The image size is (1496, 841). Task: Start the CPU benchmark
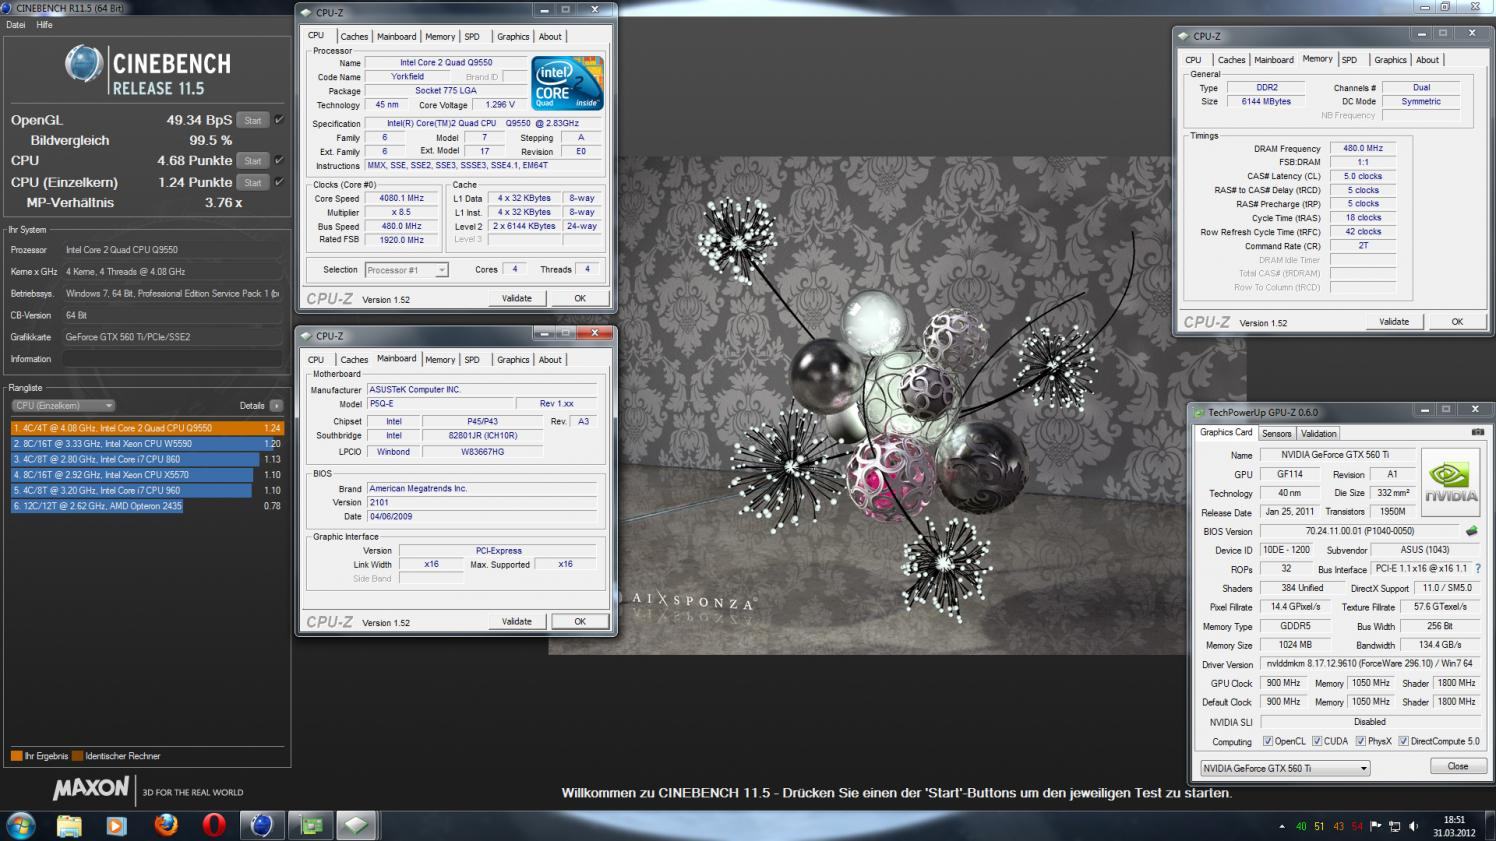coord(253,160)
